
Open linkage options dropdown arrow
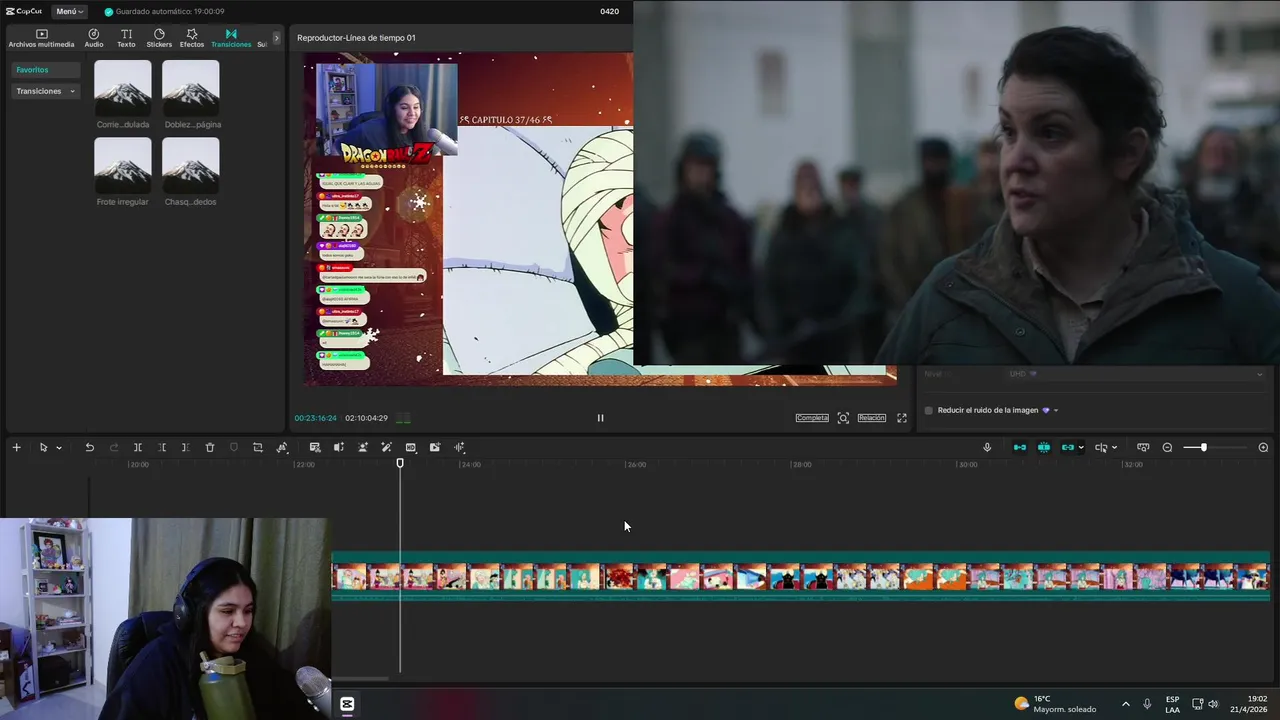(1081, 448)
